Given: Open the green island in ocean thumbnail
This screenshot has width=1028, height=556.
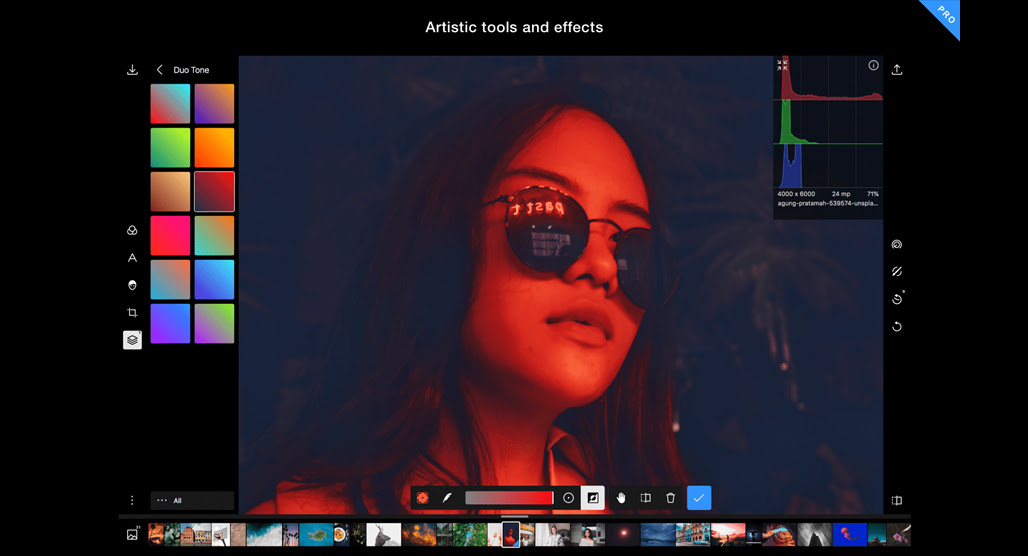Looking at the screenshot, I should tap(316, 535).
